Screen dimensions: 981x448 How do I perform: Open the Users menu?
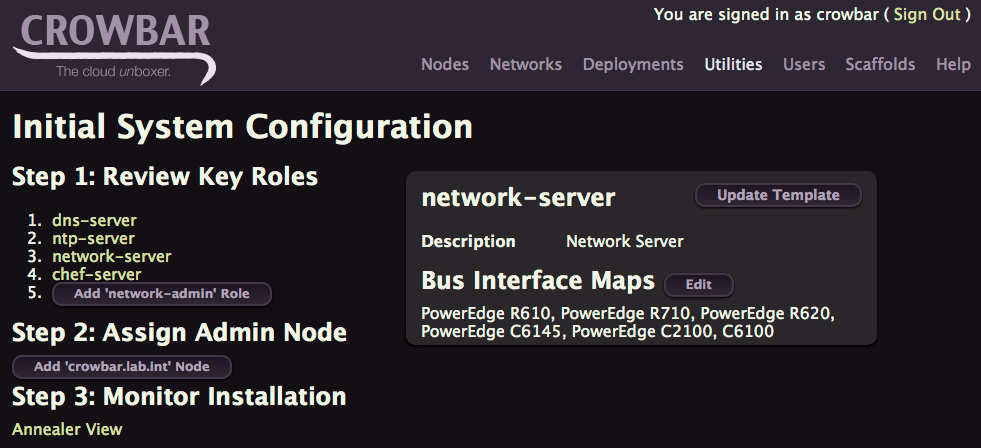[803, 64]
